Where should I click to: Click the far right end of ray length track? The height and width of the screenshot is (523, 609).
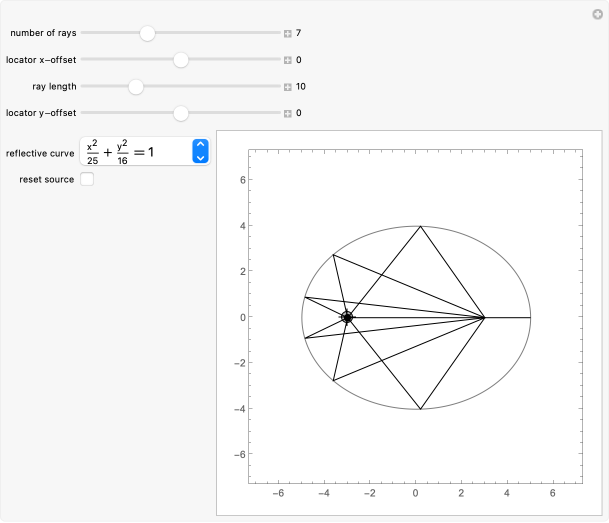(279, 87)
